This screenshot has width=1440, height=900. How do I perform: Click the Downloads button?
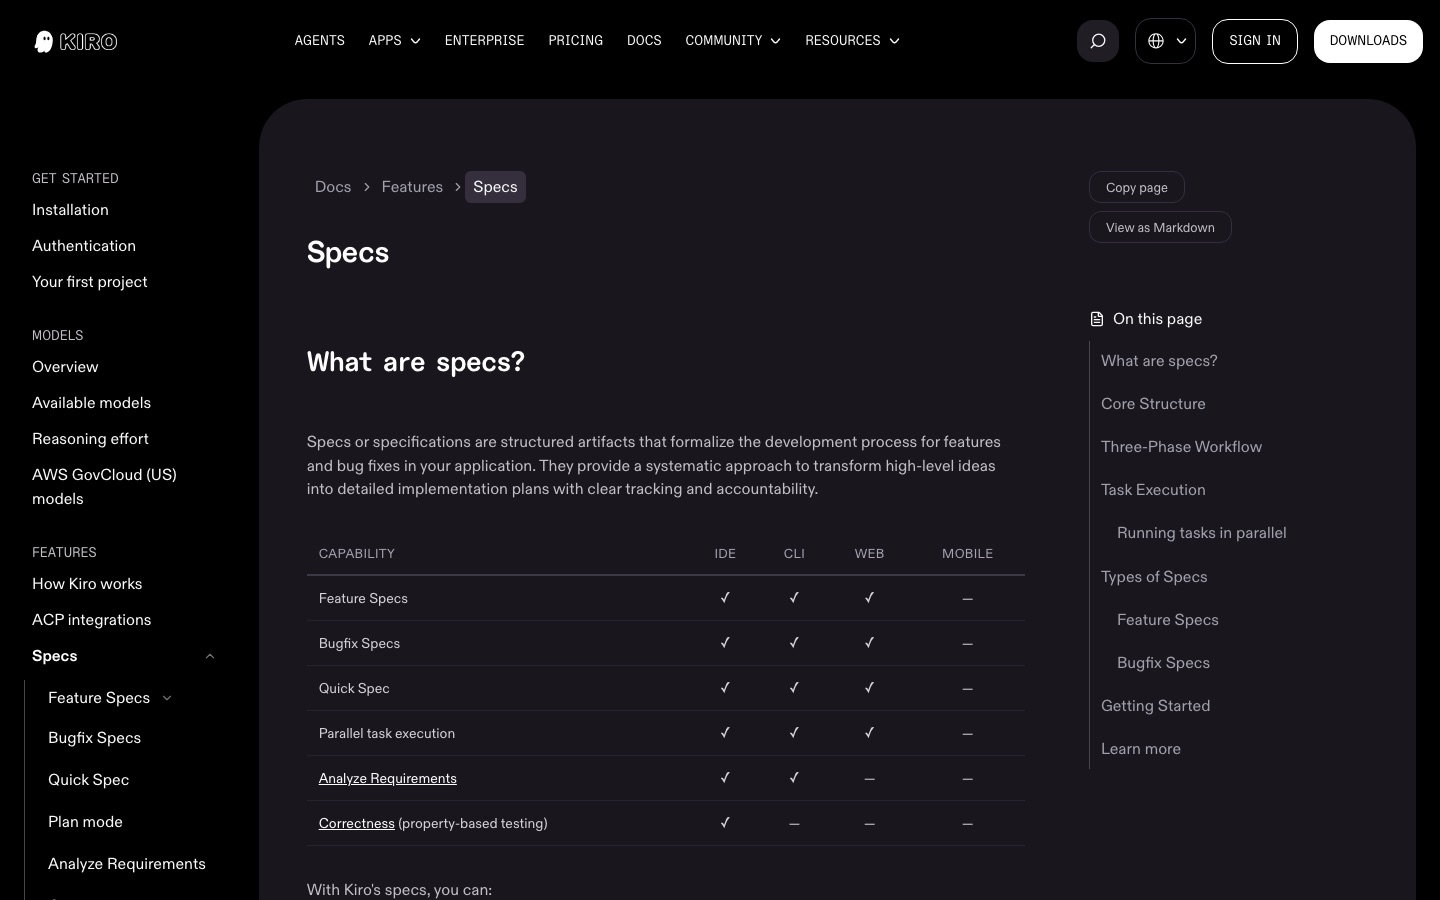[x=1368, y=41]
